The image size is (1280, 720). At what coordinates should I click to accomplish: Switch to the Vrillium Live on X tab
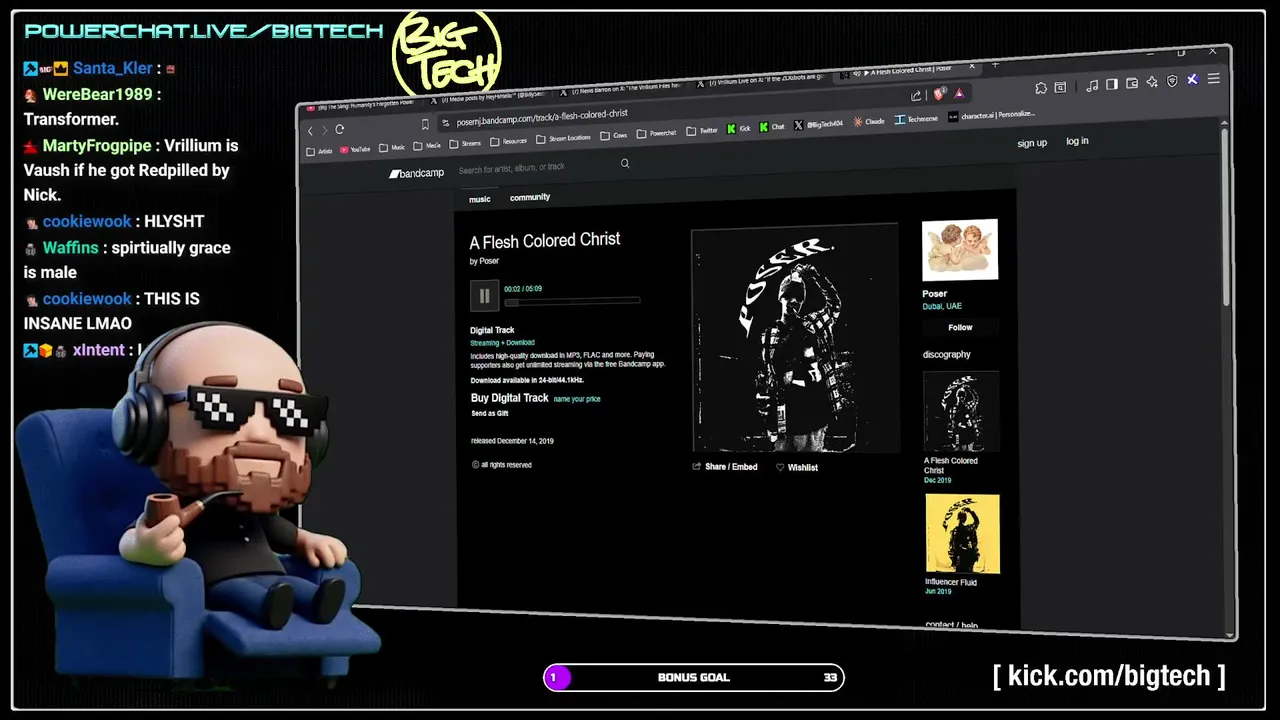pyautogui.click(x=760, y=82)
